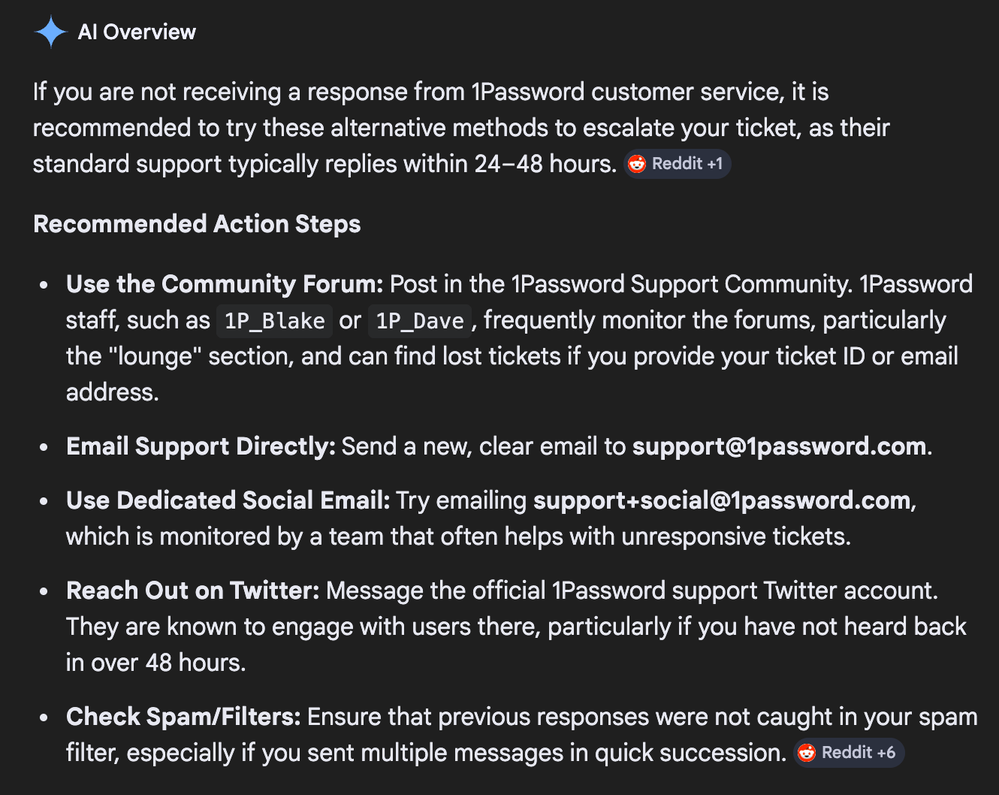Viewport: 999px width, 795px height.
Task: Click the "Use the Community Forum:" label
Action: click(x=225, y=285)
